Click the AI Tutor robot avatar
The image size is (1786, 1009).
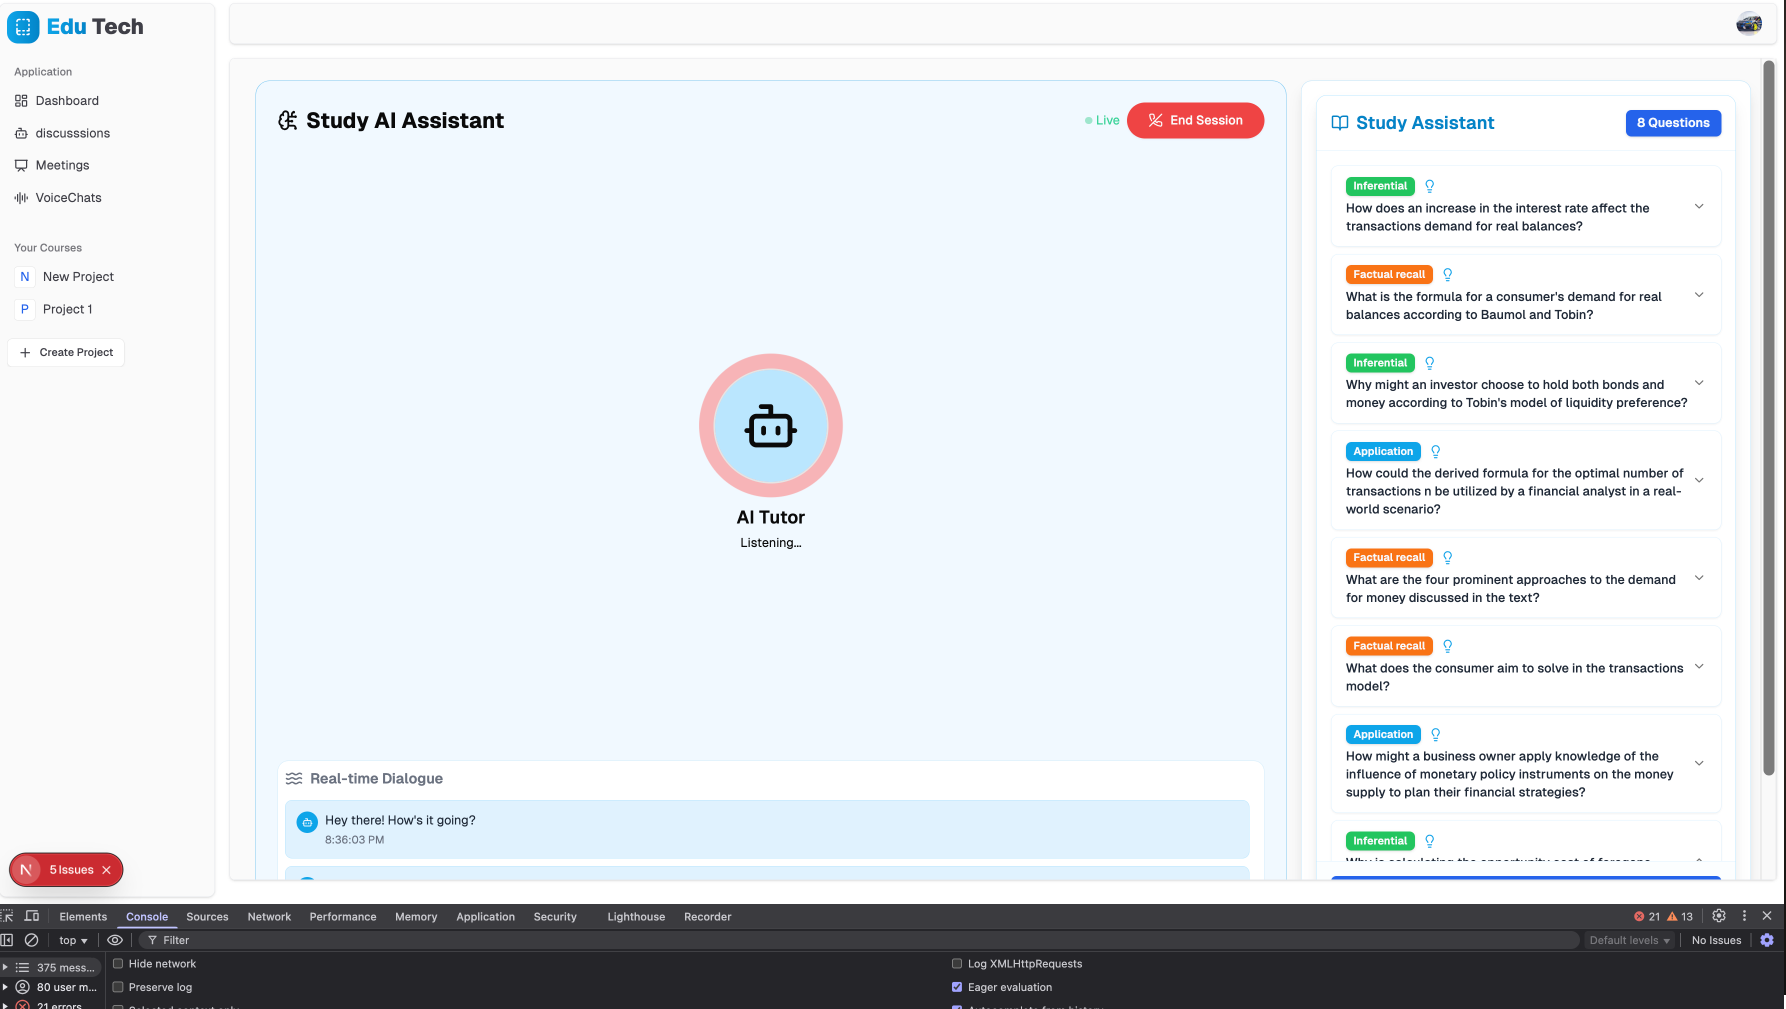(770, 425)
